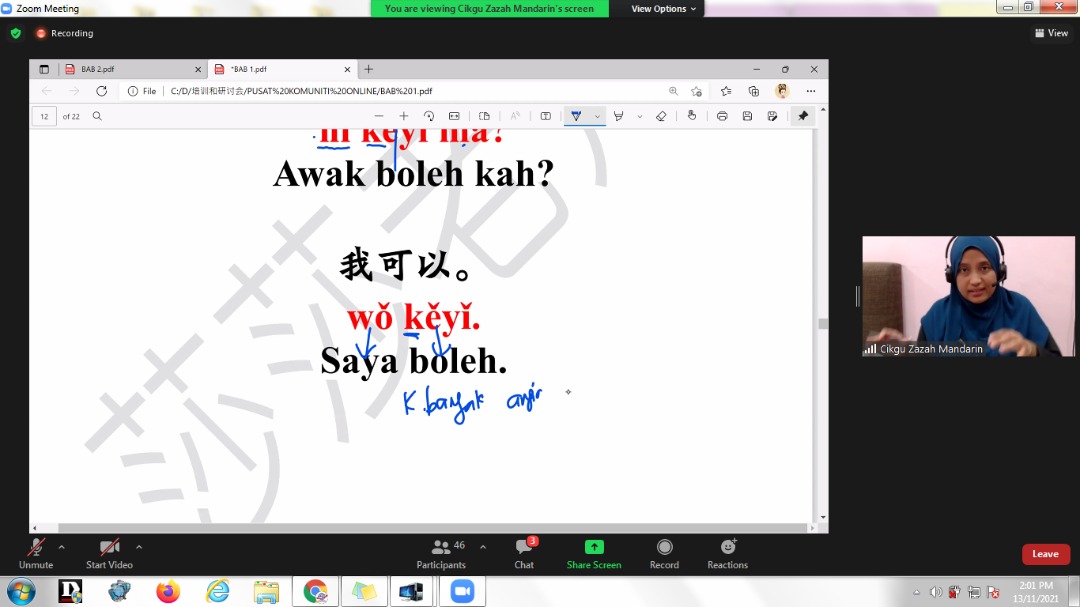Screen dimensions: 1080x607
Task: Leave the Zoom meeting
Action: click(x=1045, y=554)
